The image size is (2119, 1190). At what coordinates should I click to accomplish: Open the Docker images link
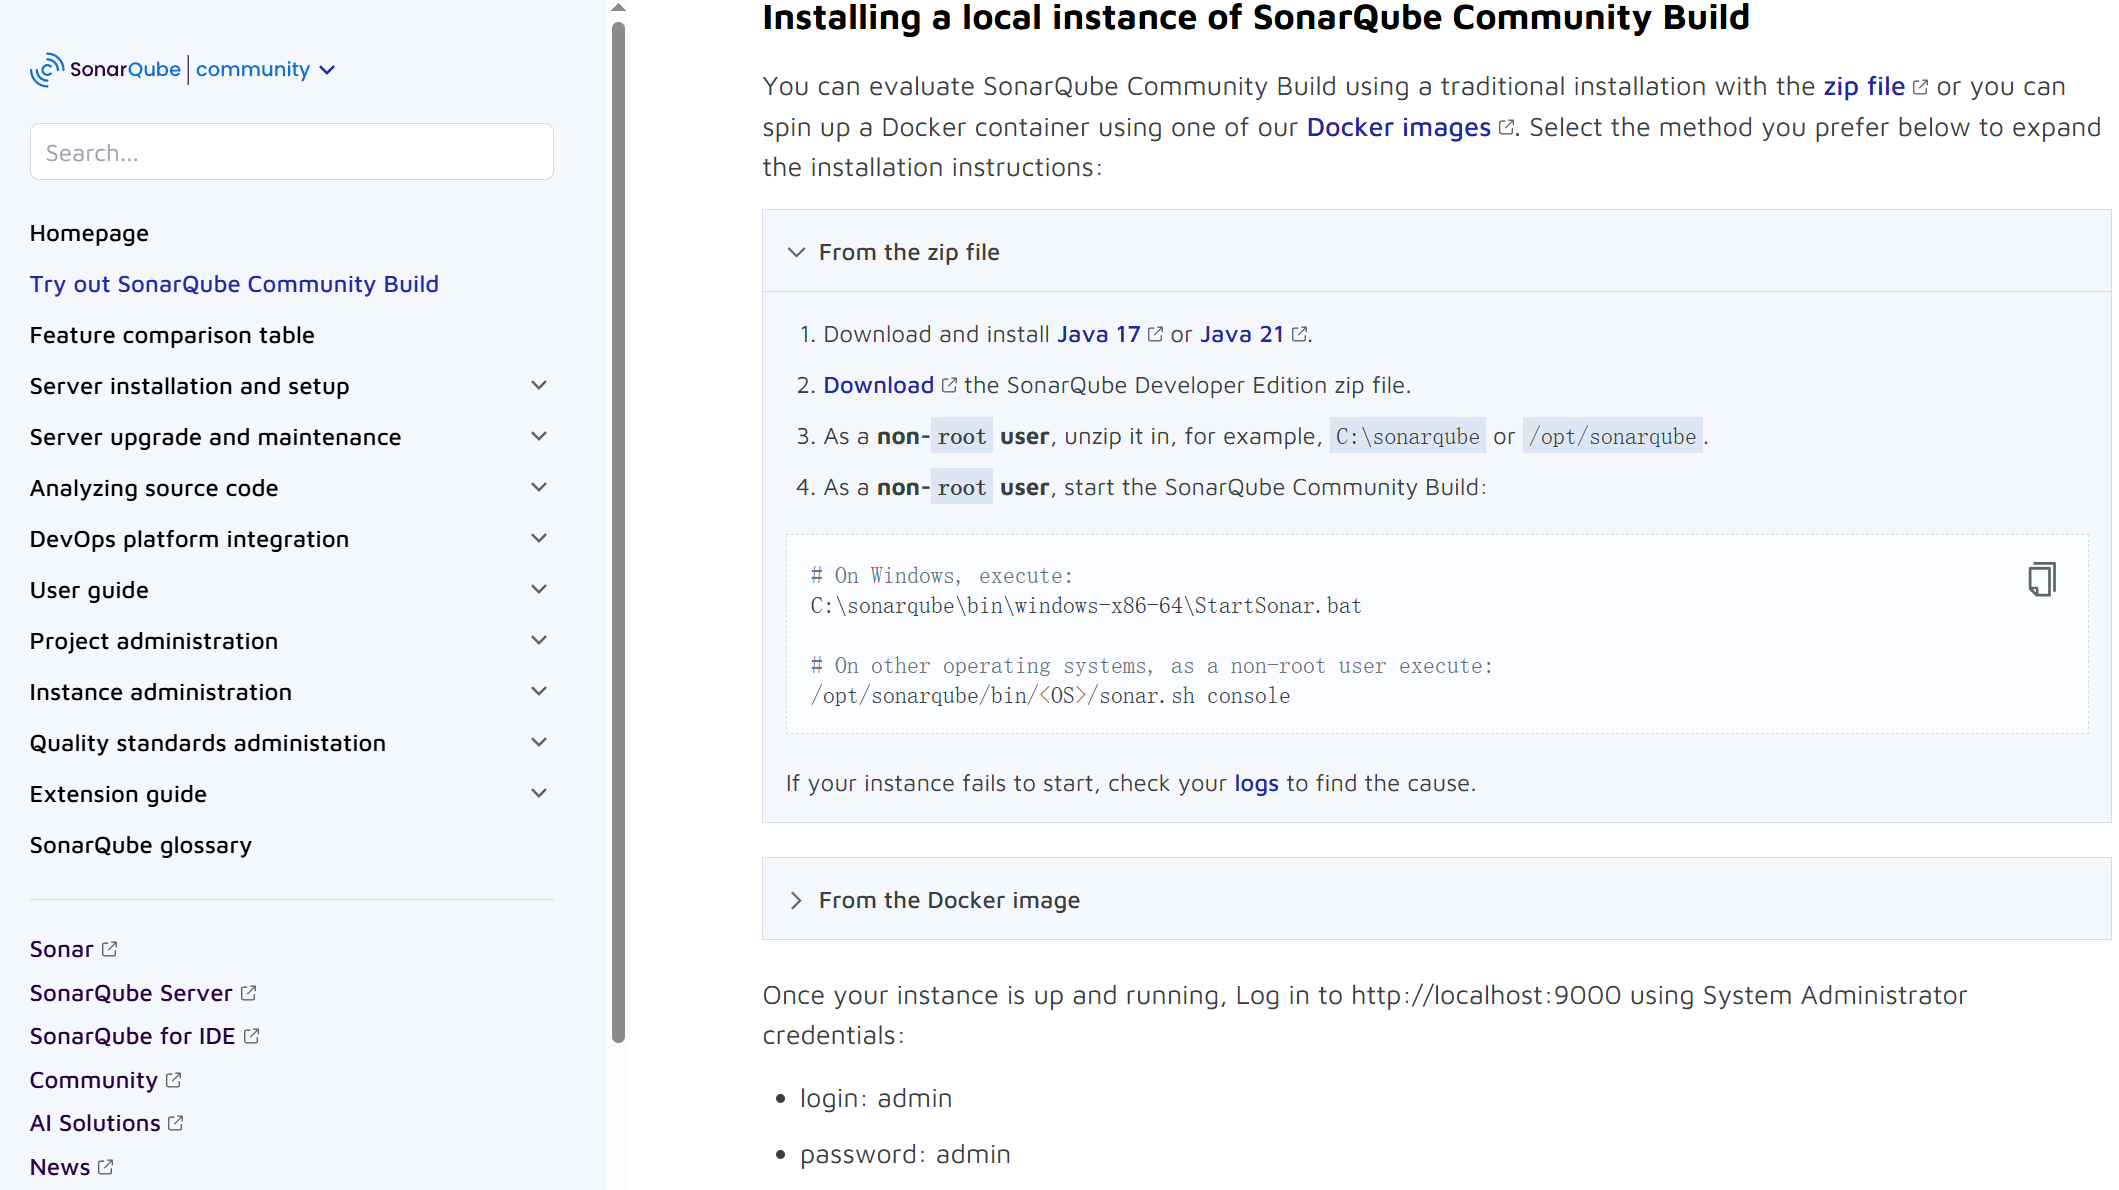click(1398, 128)
